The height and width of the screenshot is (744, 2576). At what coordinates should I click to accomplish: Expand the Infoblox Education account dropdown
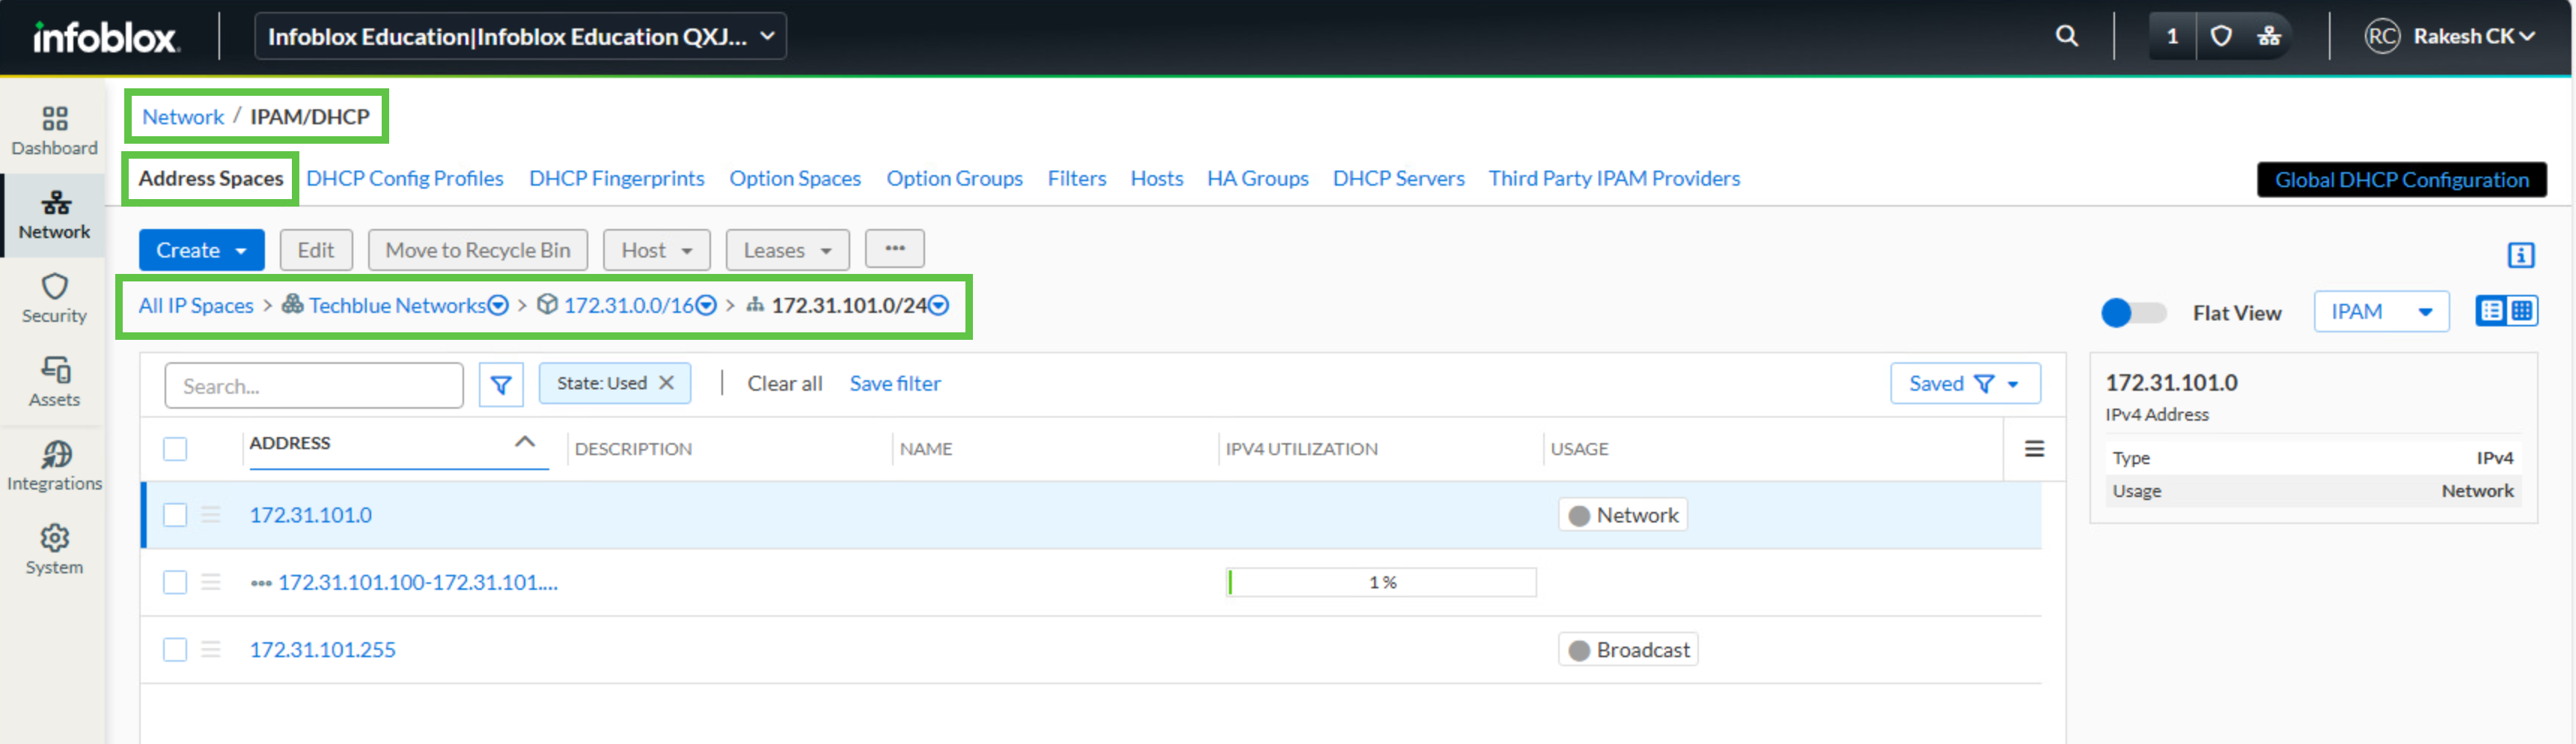521,36
